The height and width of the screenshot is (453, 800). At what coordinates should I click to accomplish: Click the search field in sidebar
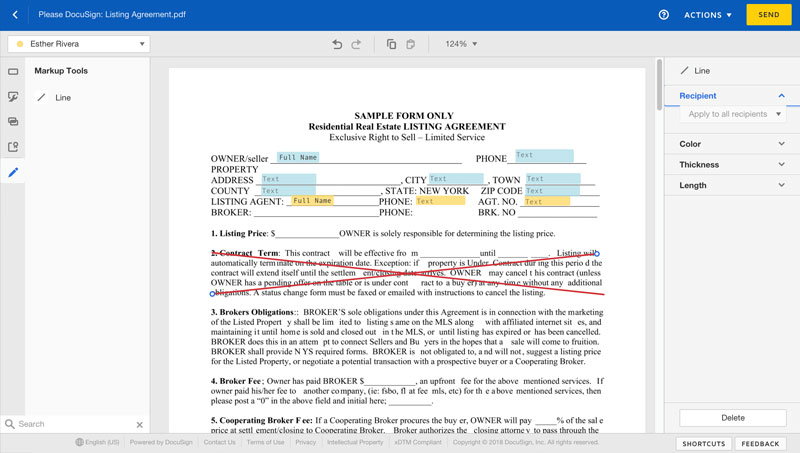76,424
